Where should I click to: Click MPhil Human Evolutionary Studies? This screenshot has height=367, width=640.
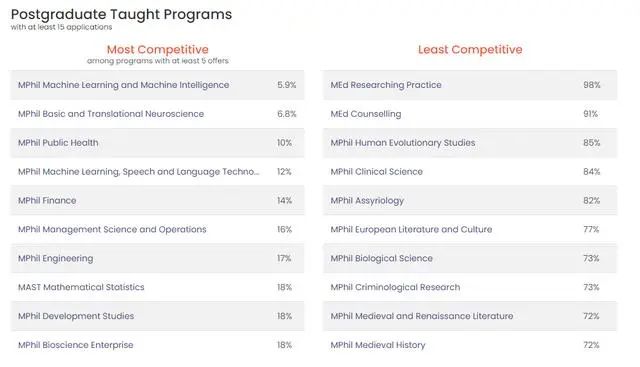pyautogui.click(x=403, y=143)
